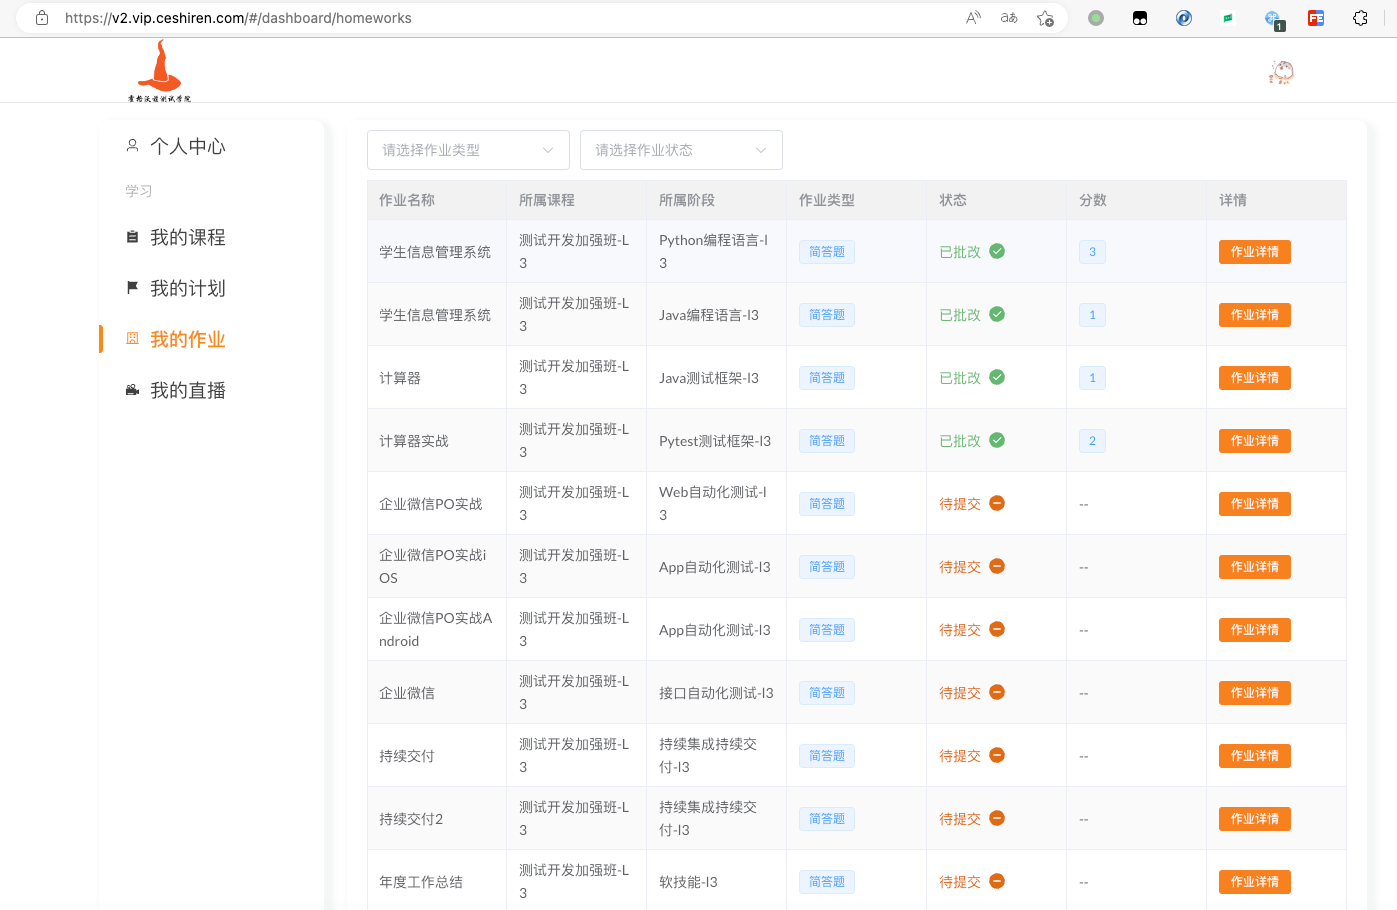Click the read aloud icon in address bar
The width and height of the screenshot is (1397, 910).
coord(973,18)
